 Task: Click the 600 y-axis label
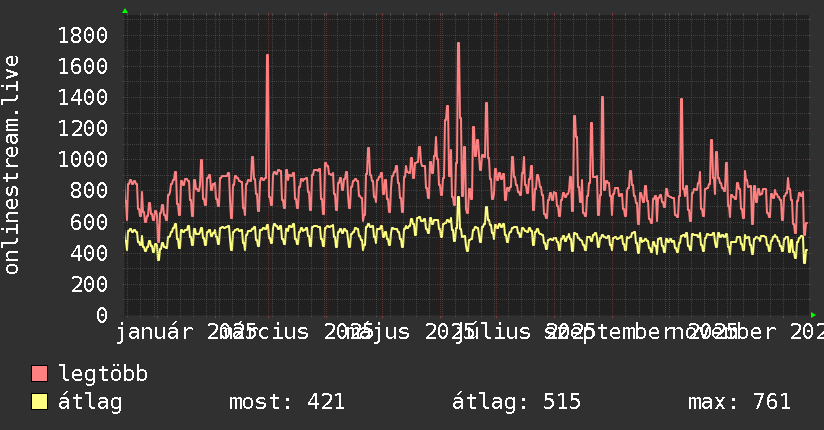[x=89, y=222]
